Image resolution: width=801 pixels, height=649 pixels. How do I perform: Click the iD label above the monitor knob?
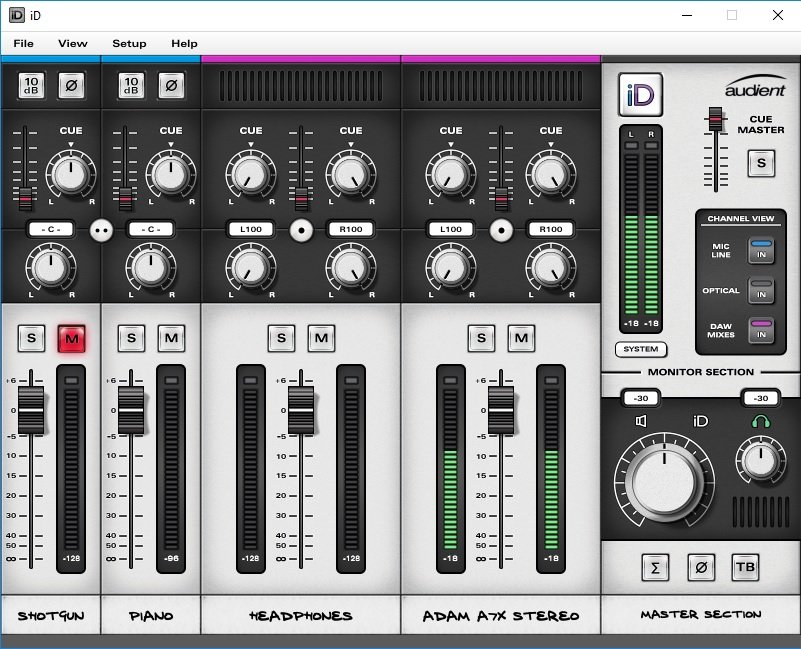pos(700,421)
